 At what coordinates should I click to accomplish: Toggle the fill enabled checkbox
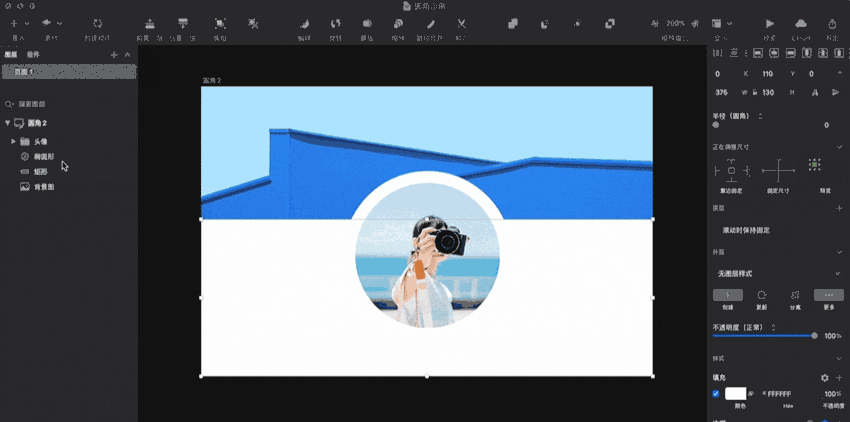pos(716,394)
